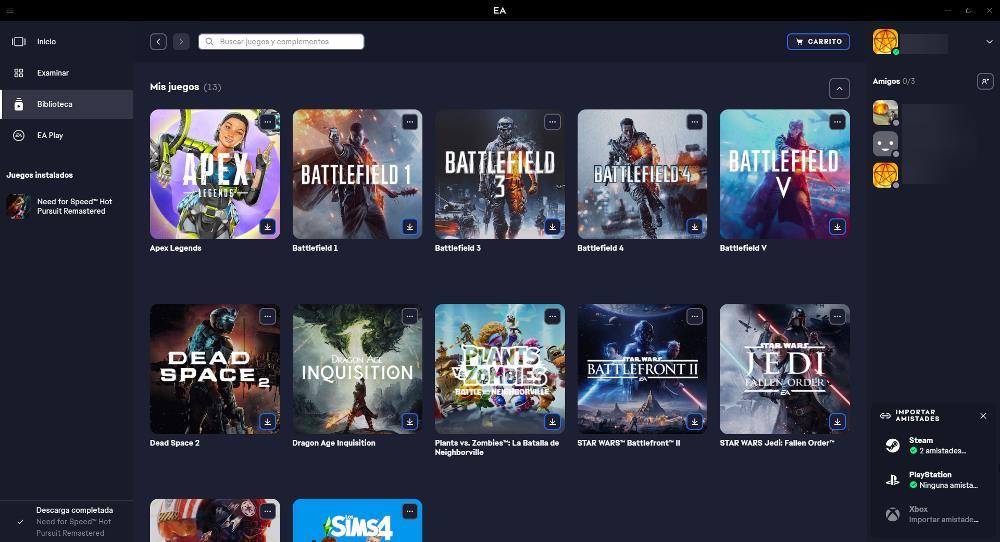Import friends from Steam
Screen dimensions: 1000x542
coord(934,445)
